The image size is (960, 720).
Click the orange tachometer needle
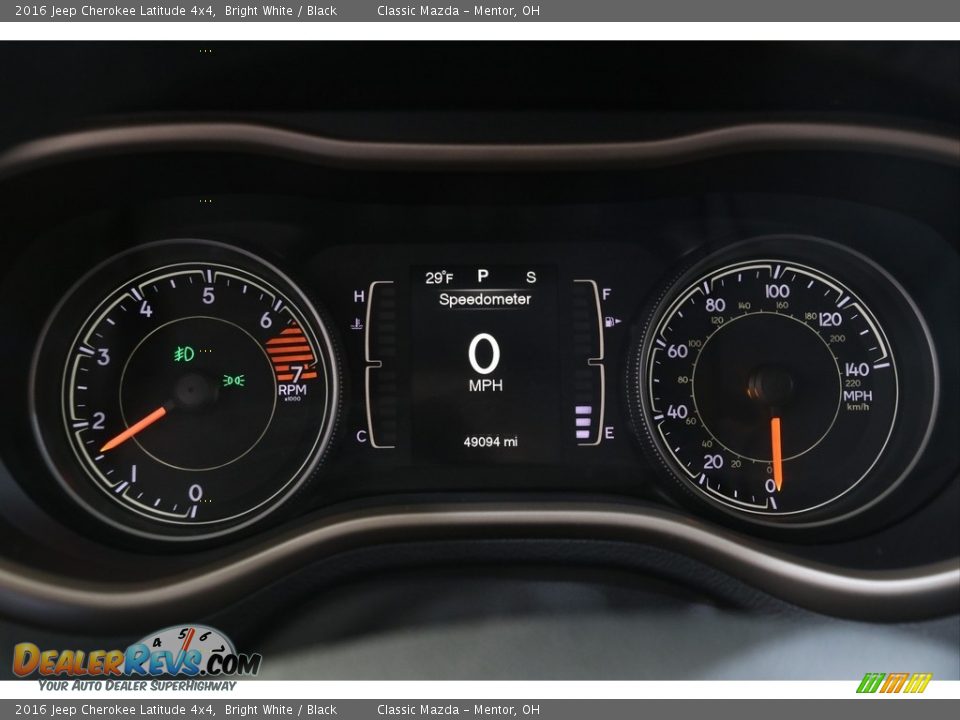[x=135, y=428]
